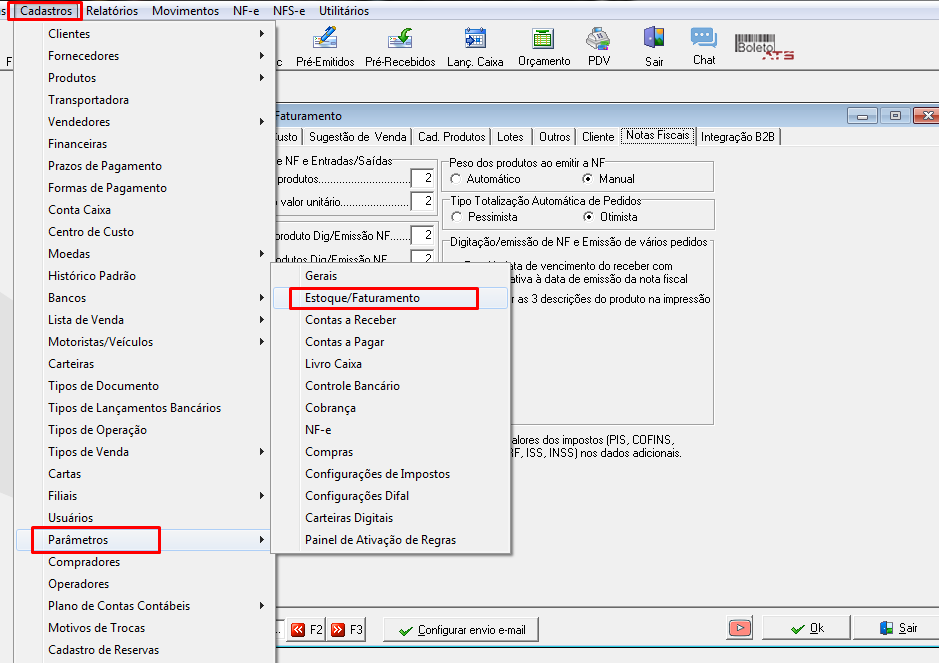Select Usuários in Cadastros menu
Image resolution: width=939 pixels, height=663 pixels.
point(145,517)
